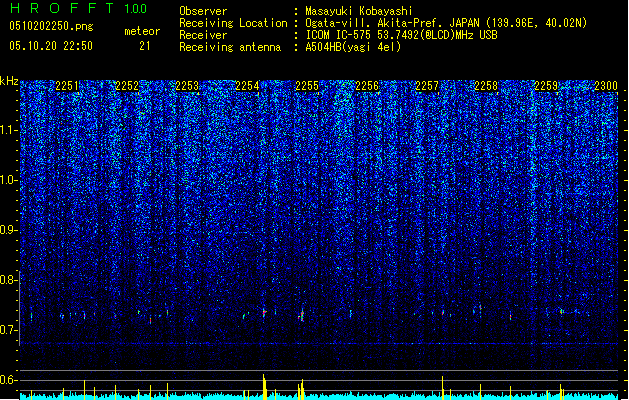
Task: Click the yellow level spike below 2257
Action: (x=442, y=388)
